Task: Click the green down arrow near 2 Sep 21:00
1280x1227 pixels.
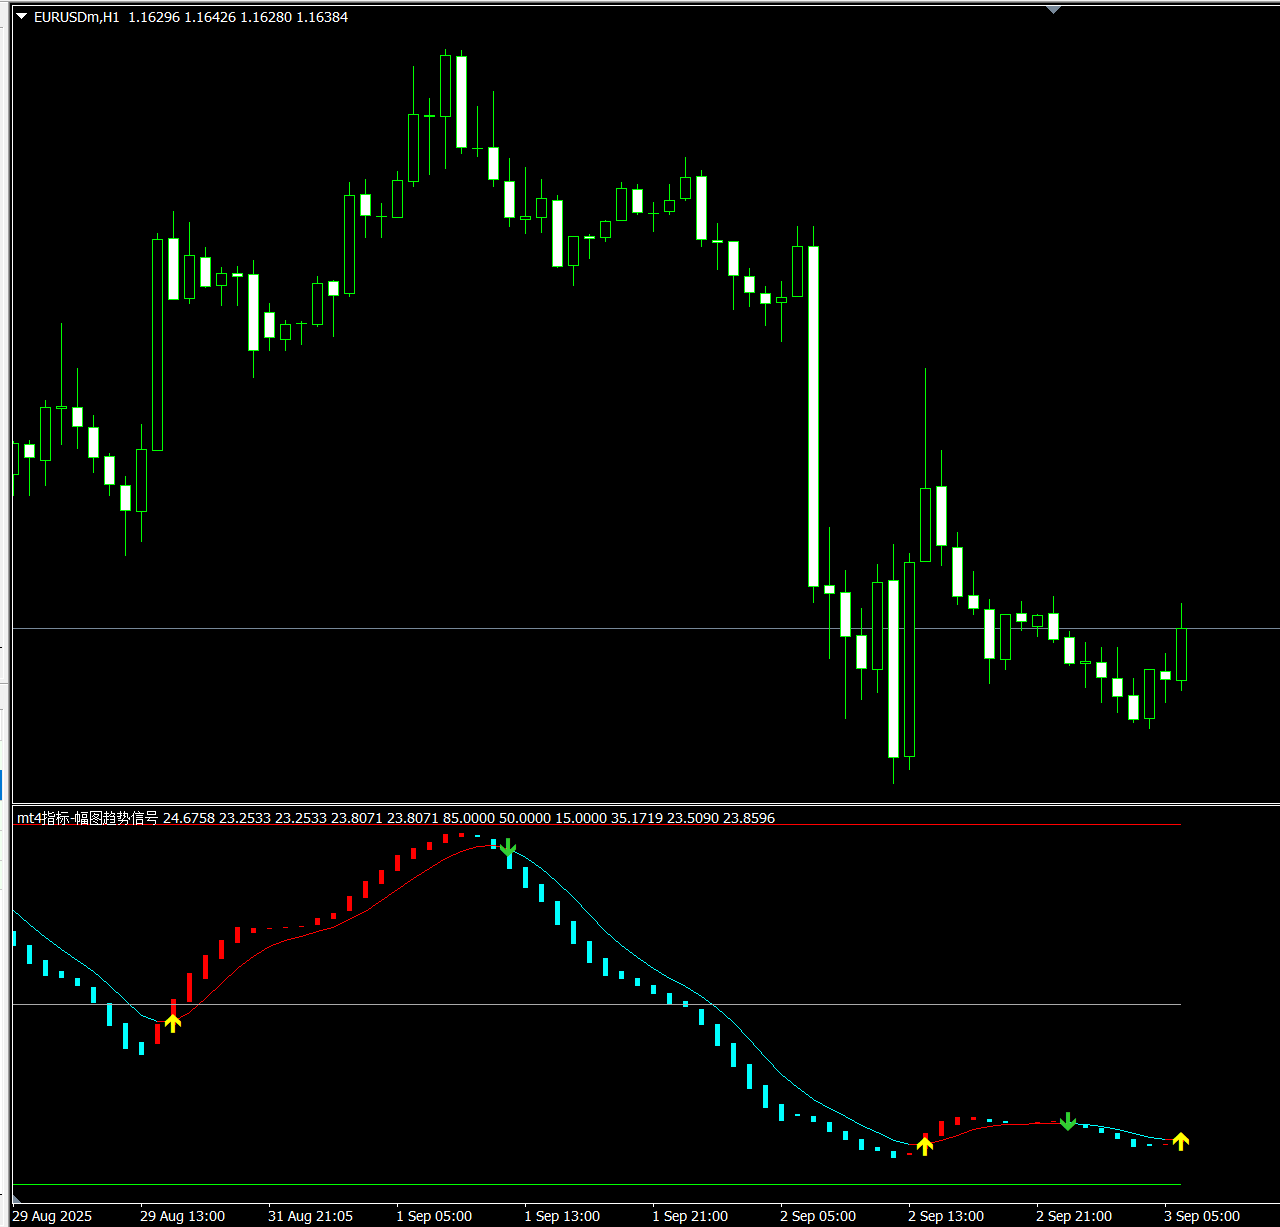Action: (1068, 1121)
